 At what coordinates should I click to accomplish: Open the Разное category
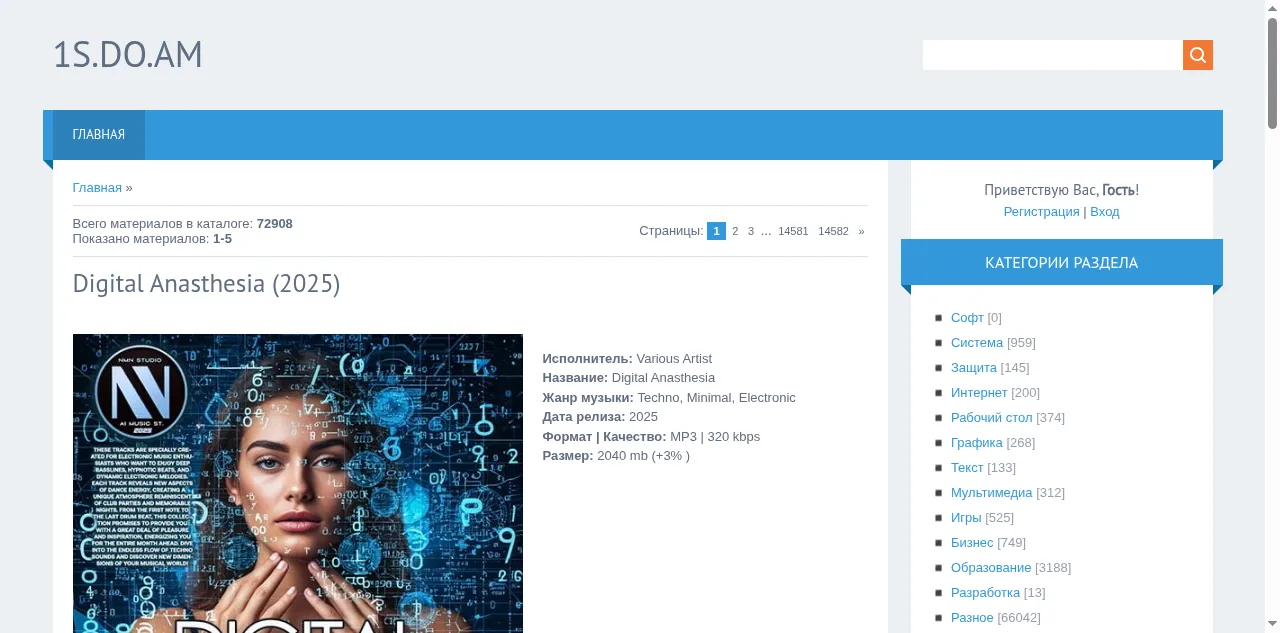(972, 617)
